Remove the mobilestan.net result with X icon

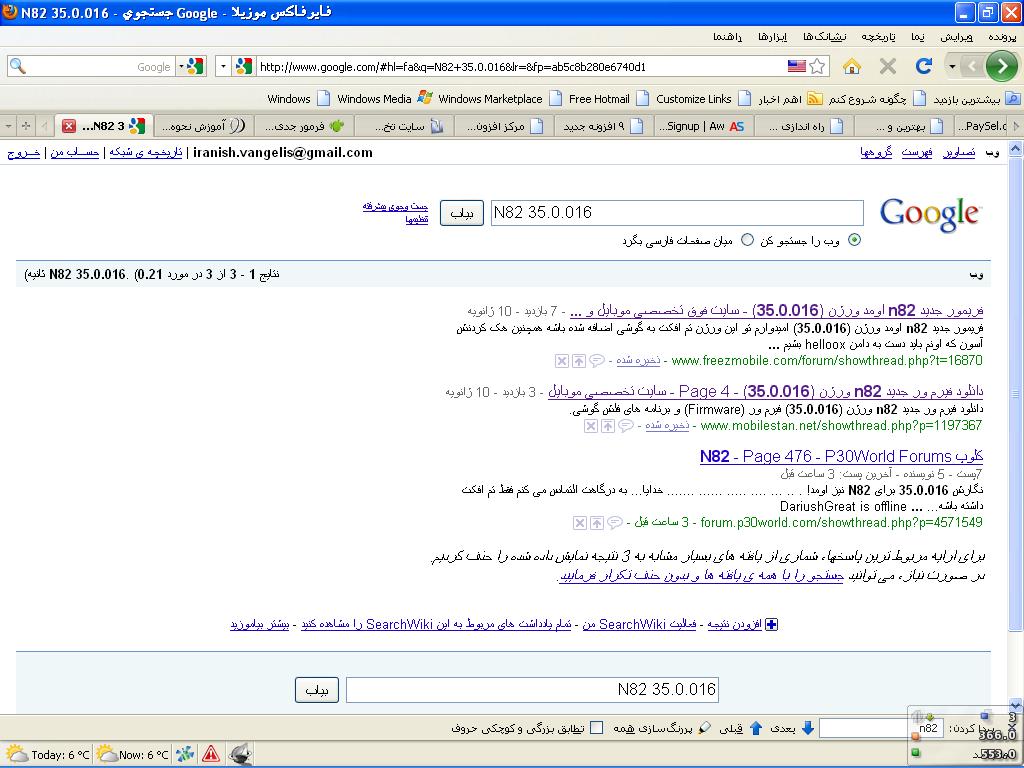[x=590, y=426]
